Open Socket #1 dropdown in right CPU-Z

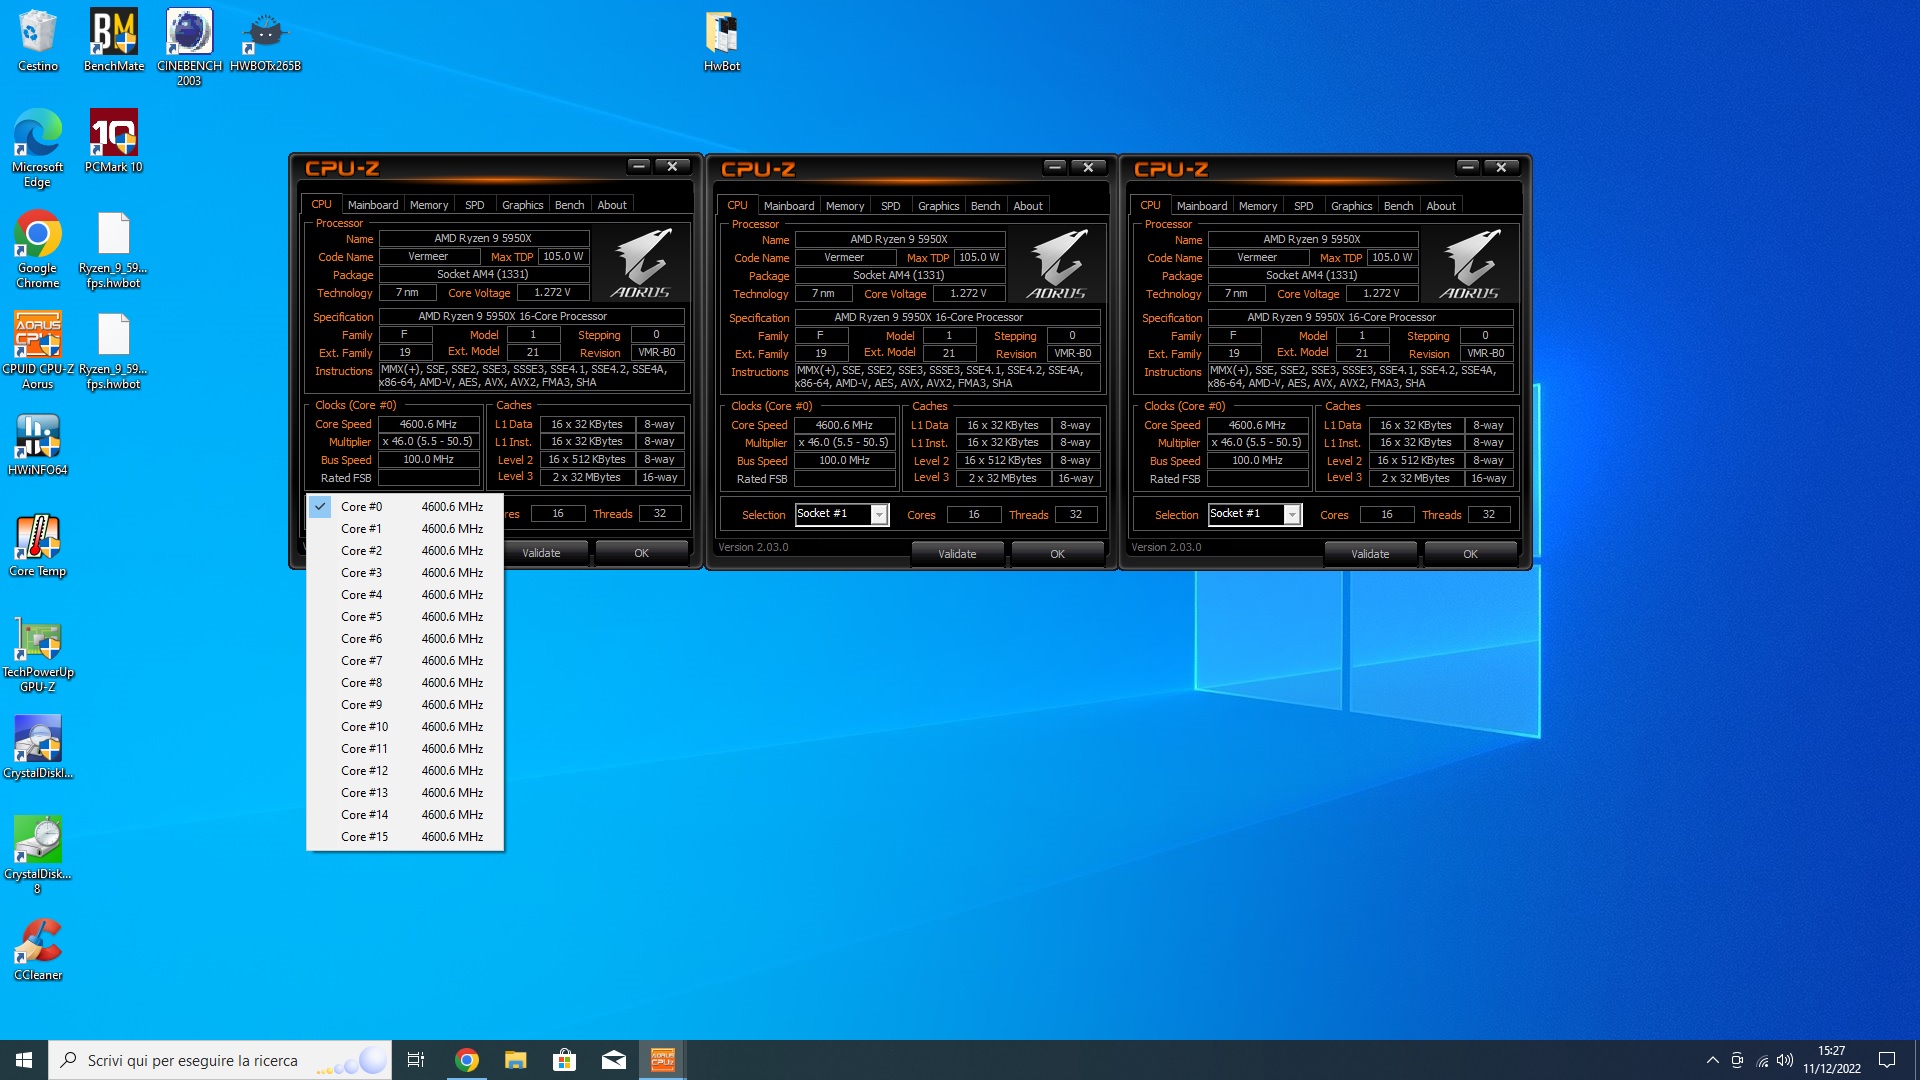click(x=1254, y=514)
